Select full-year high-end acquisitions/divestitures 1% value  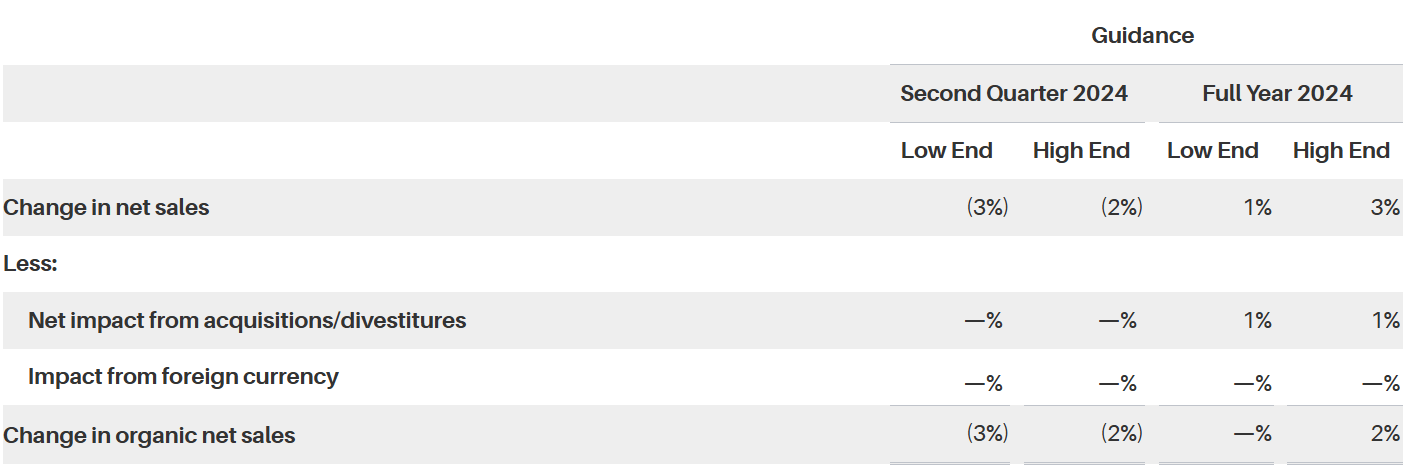pos(1385,321)
